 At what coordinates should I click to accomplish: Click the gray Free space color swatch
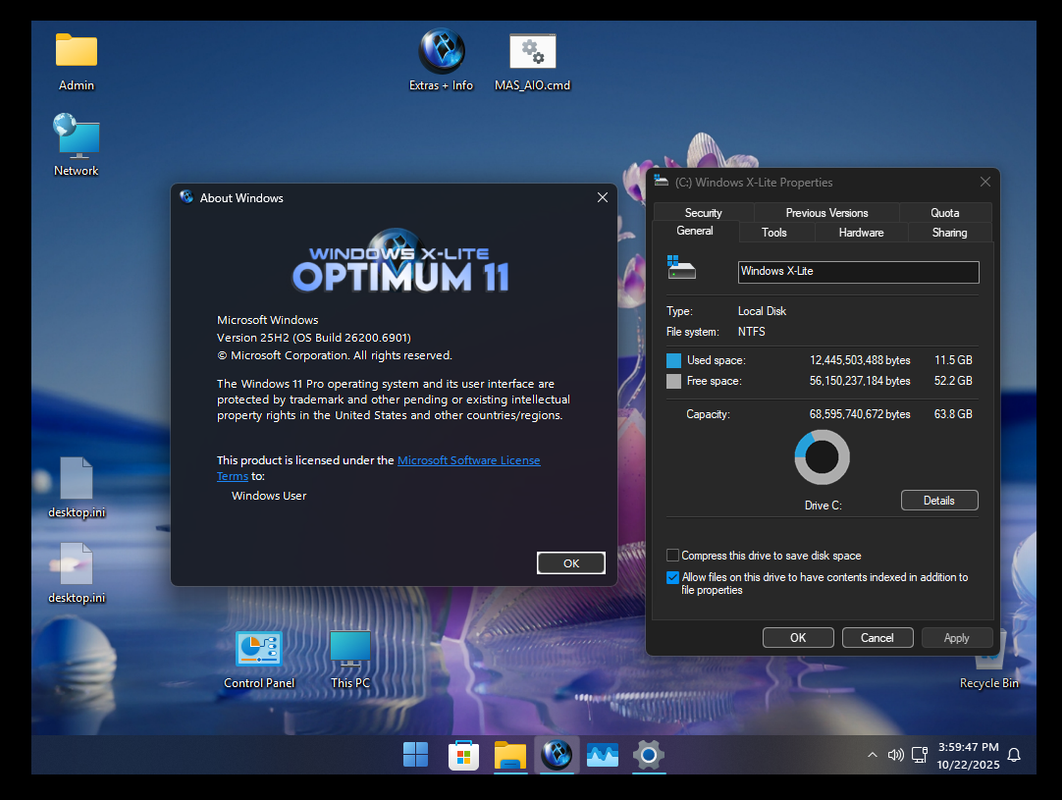(x=673, y=381)
